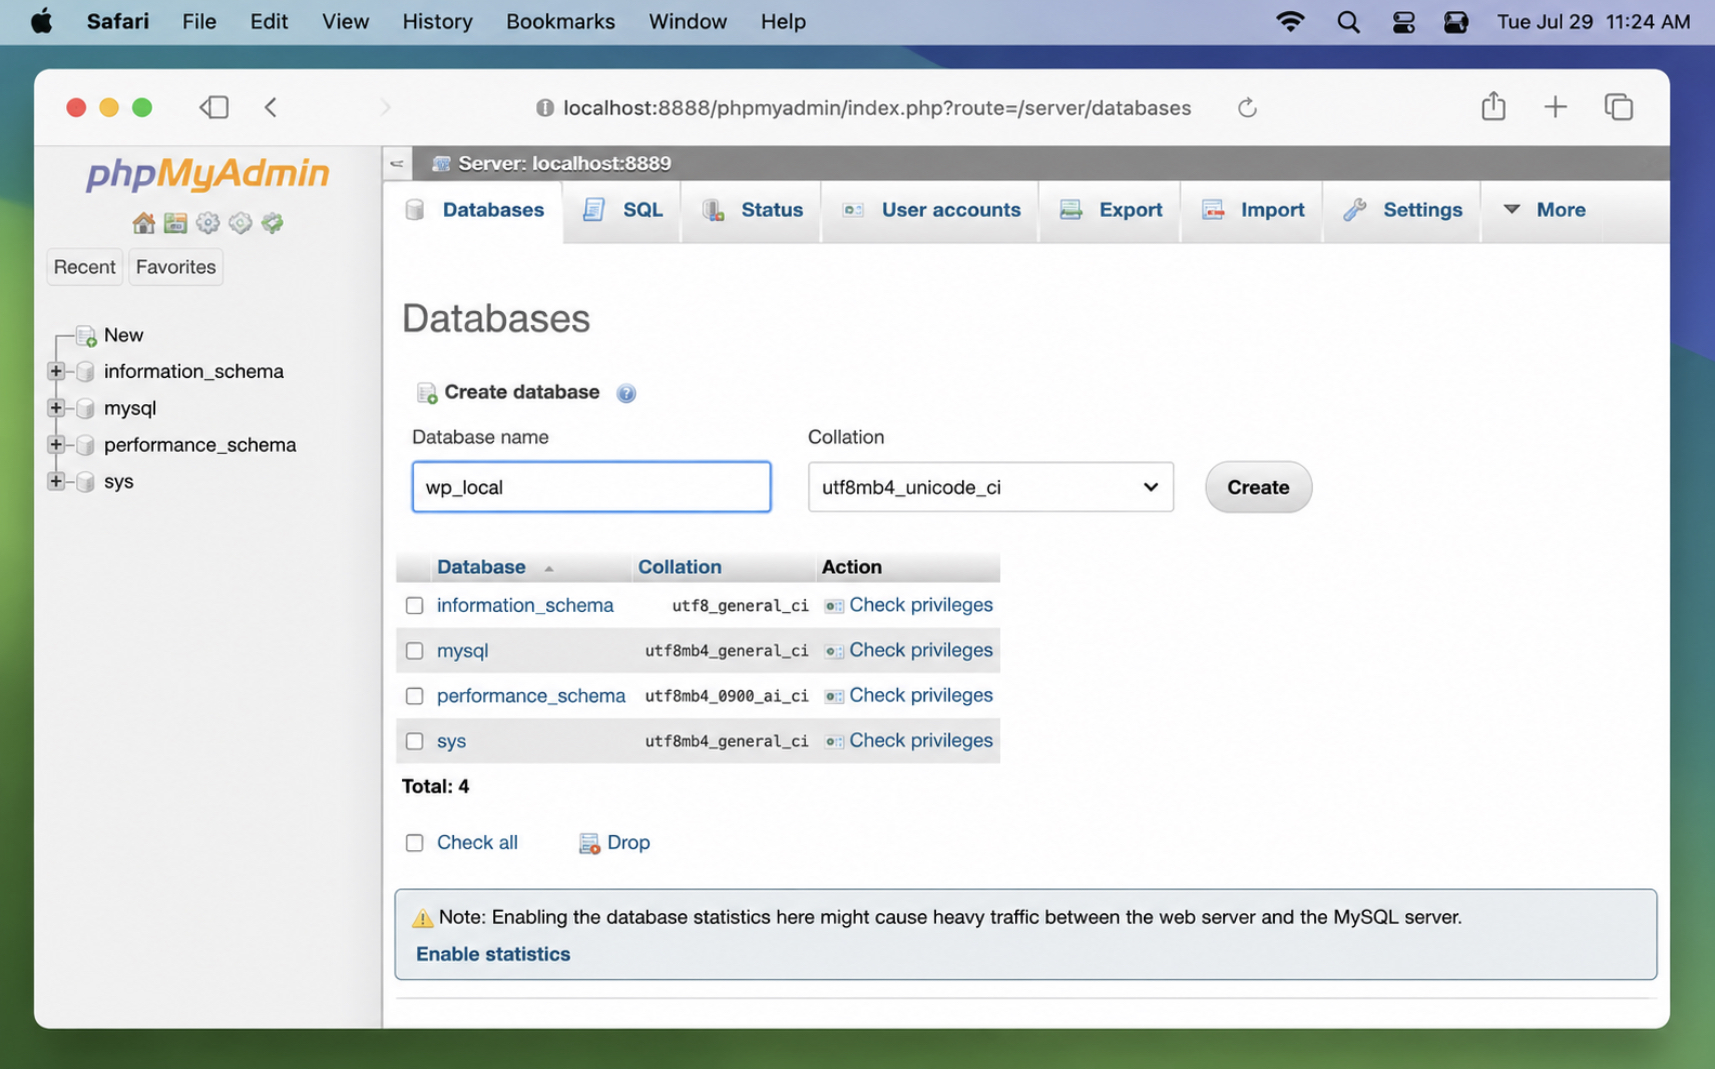
Task: Click Enable statistics link
Action: pyautogui.click(x=493, y=954)
